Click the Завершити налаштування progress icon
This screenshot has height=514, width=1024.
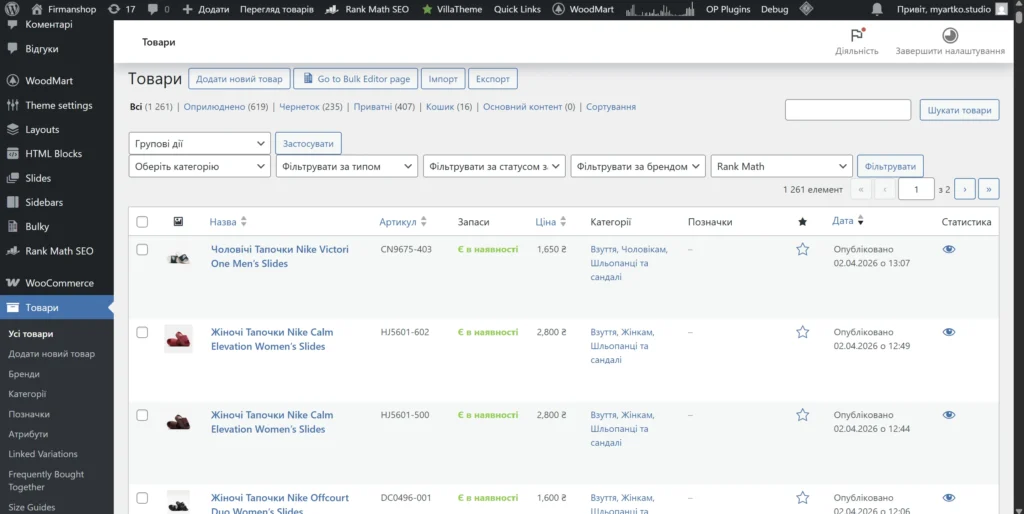click(949, 35)
